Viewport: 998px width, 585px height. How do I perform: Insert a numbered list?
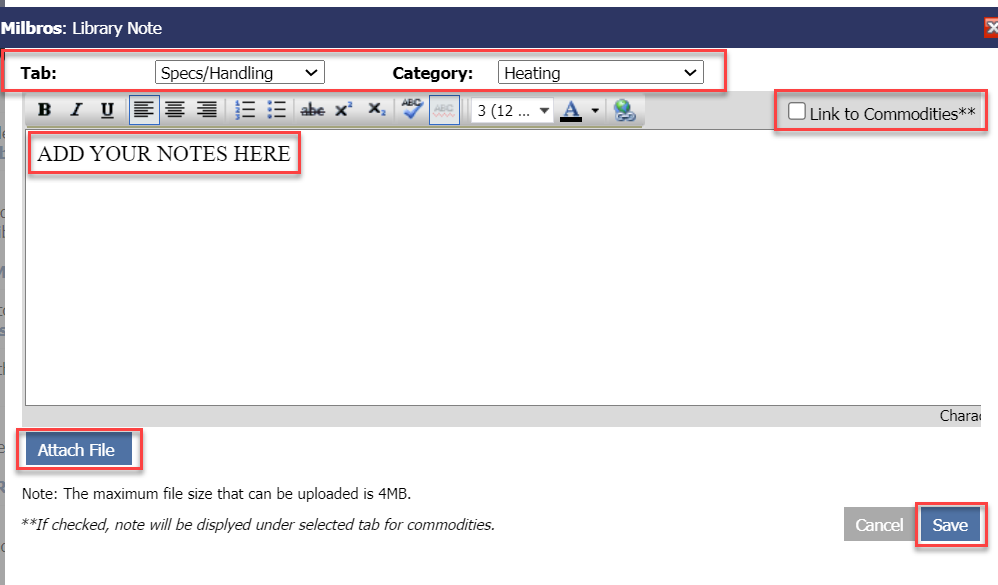(245, 110)
